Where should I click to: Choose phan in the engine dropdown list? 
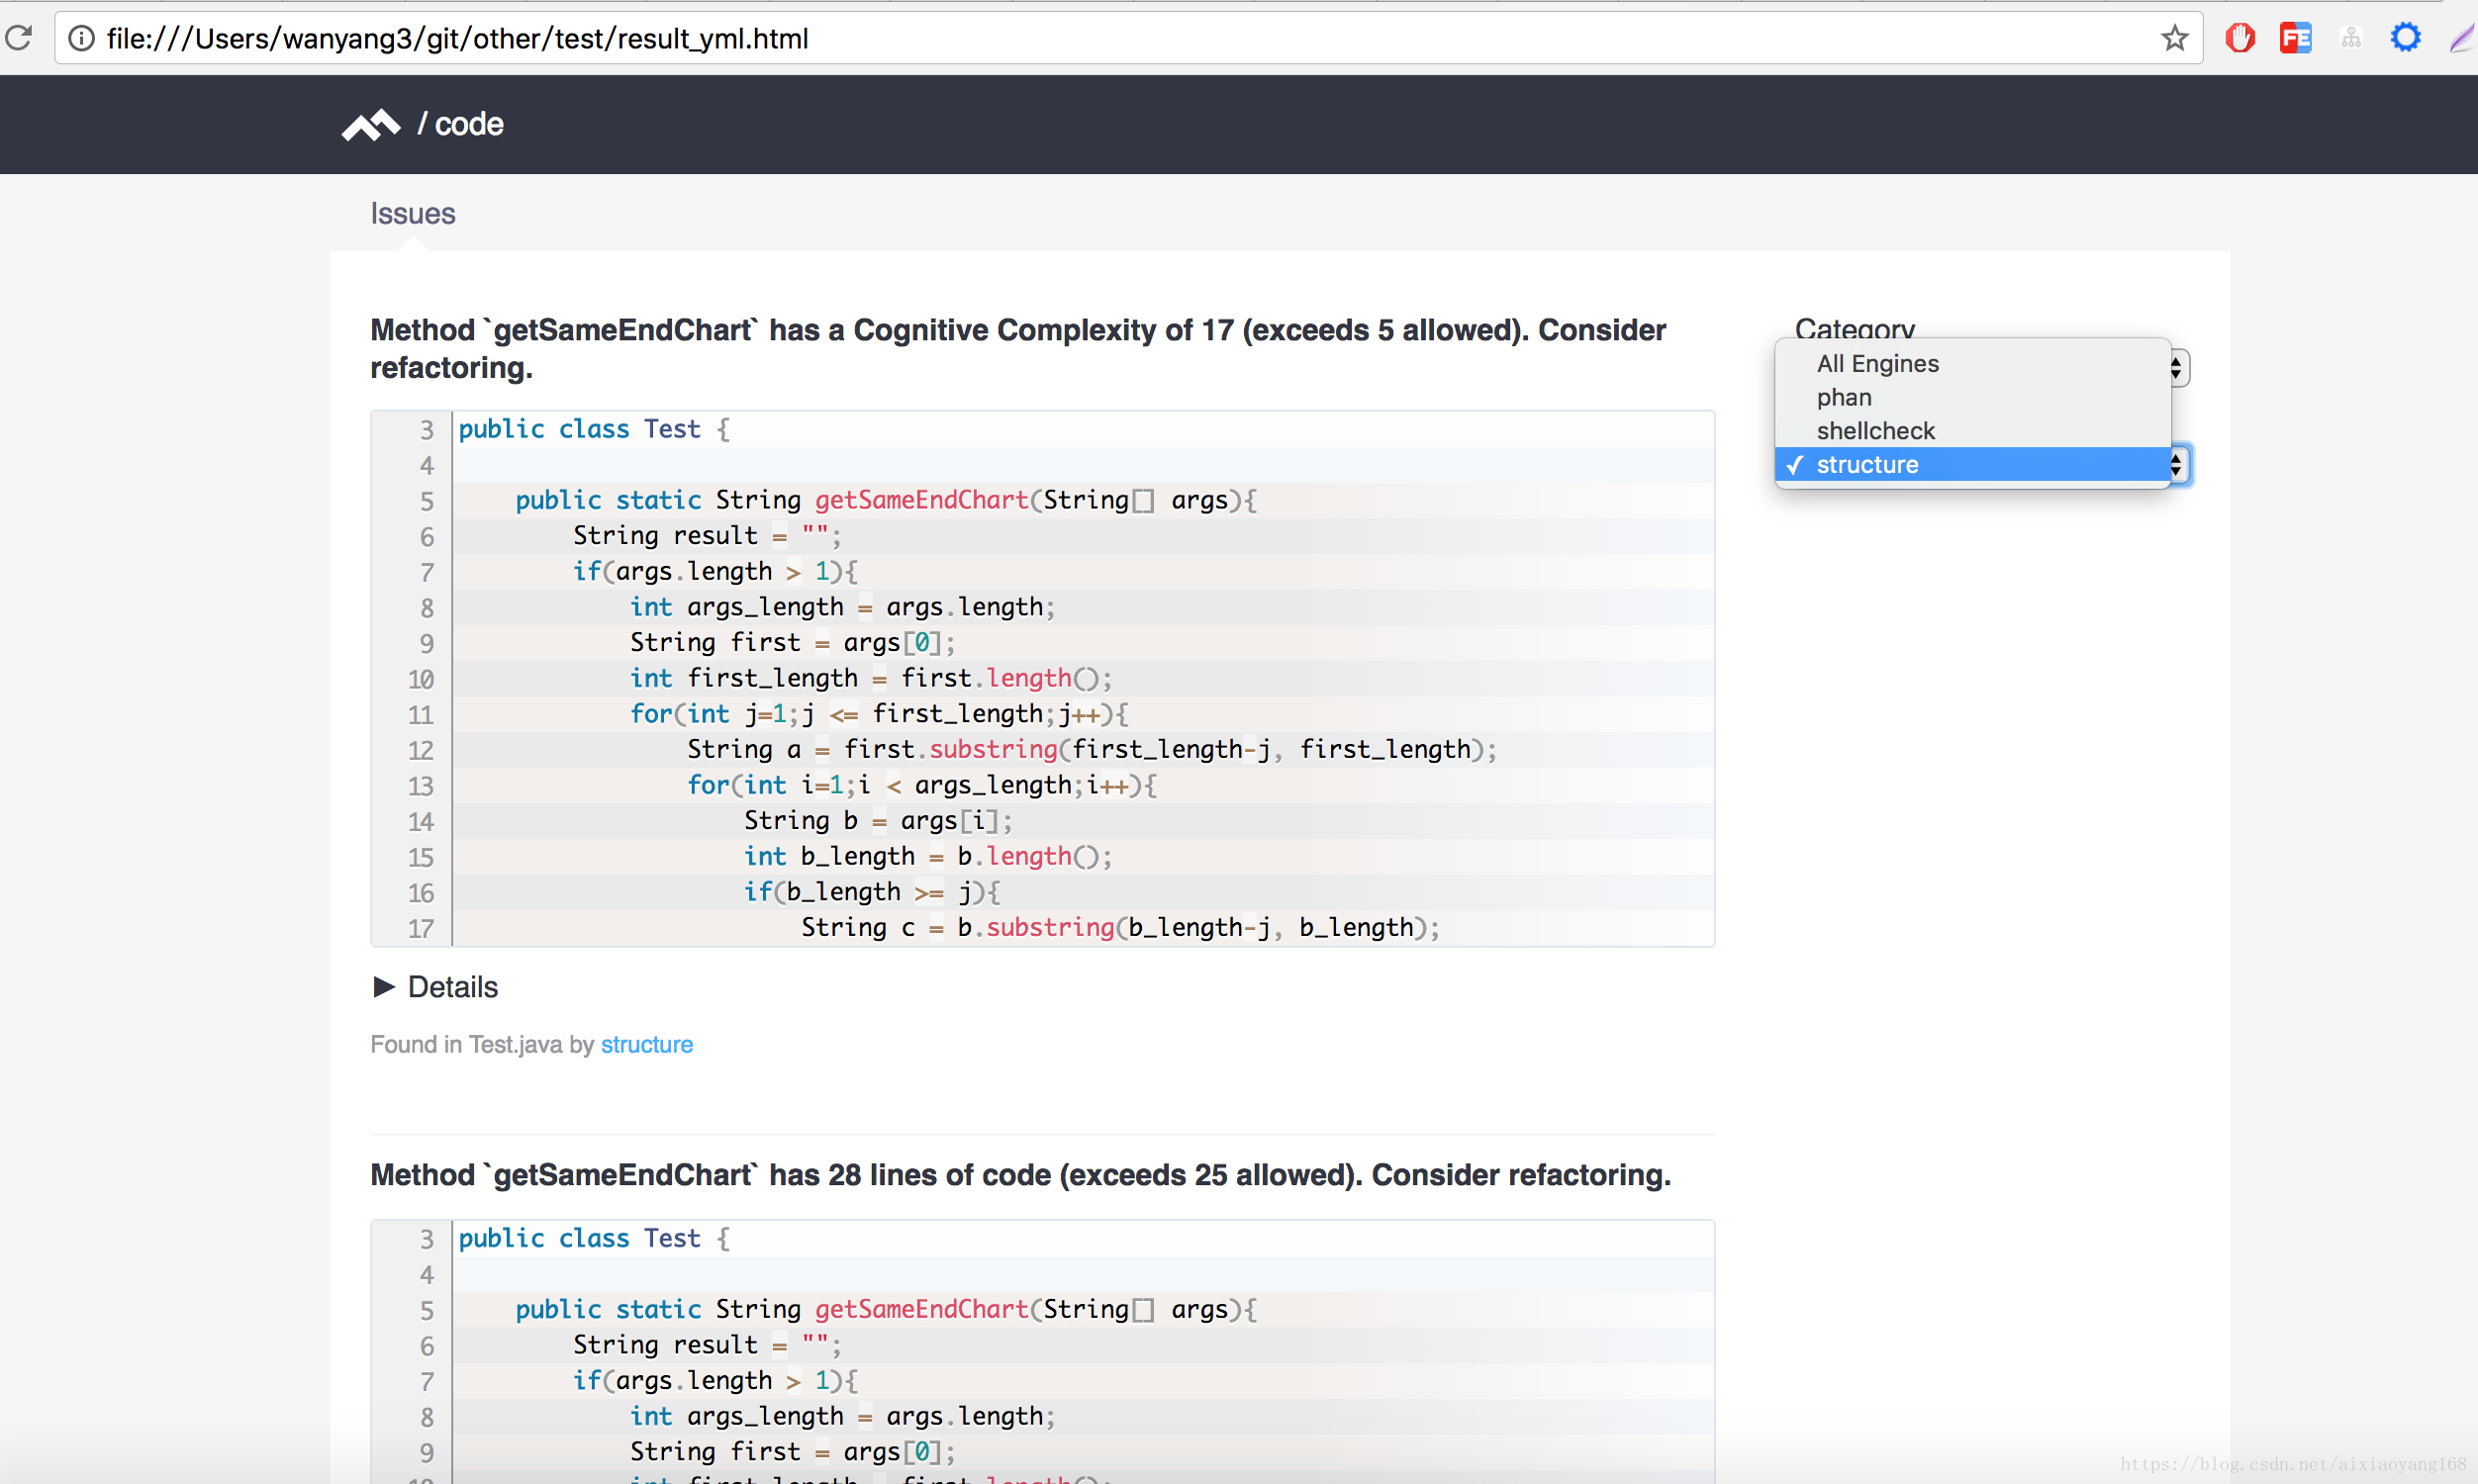click(x=1972, y=398)
